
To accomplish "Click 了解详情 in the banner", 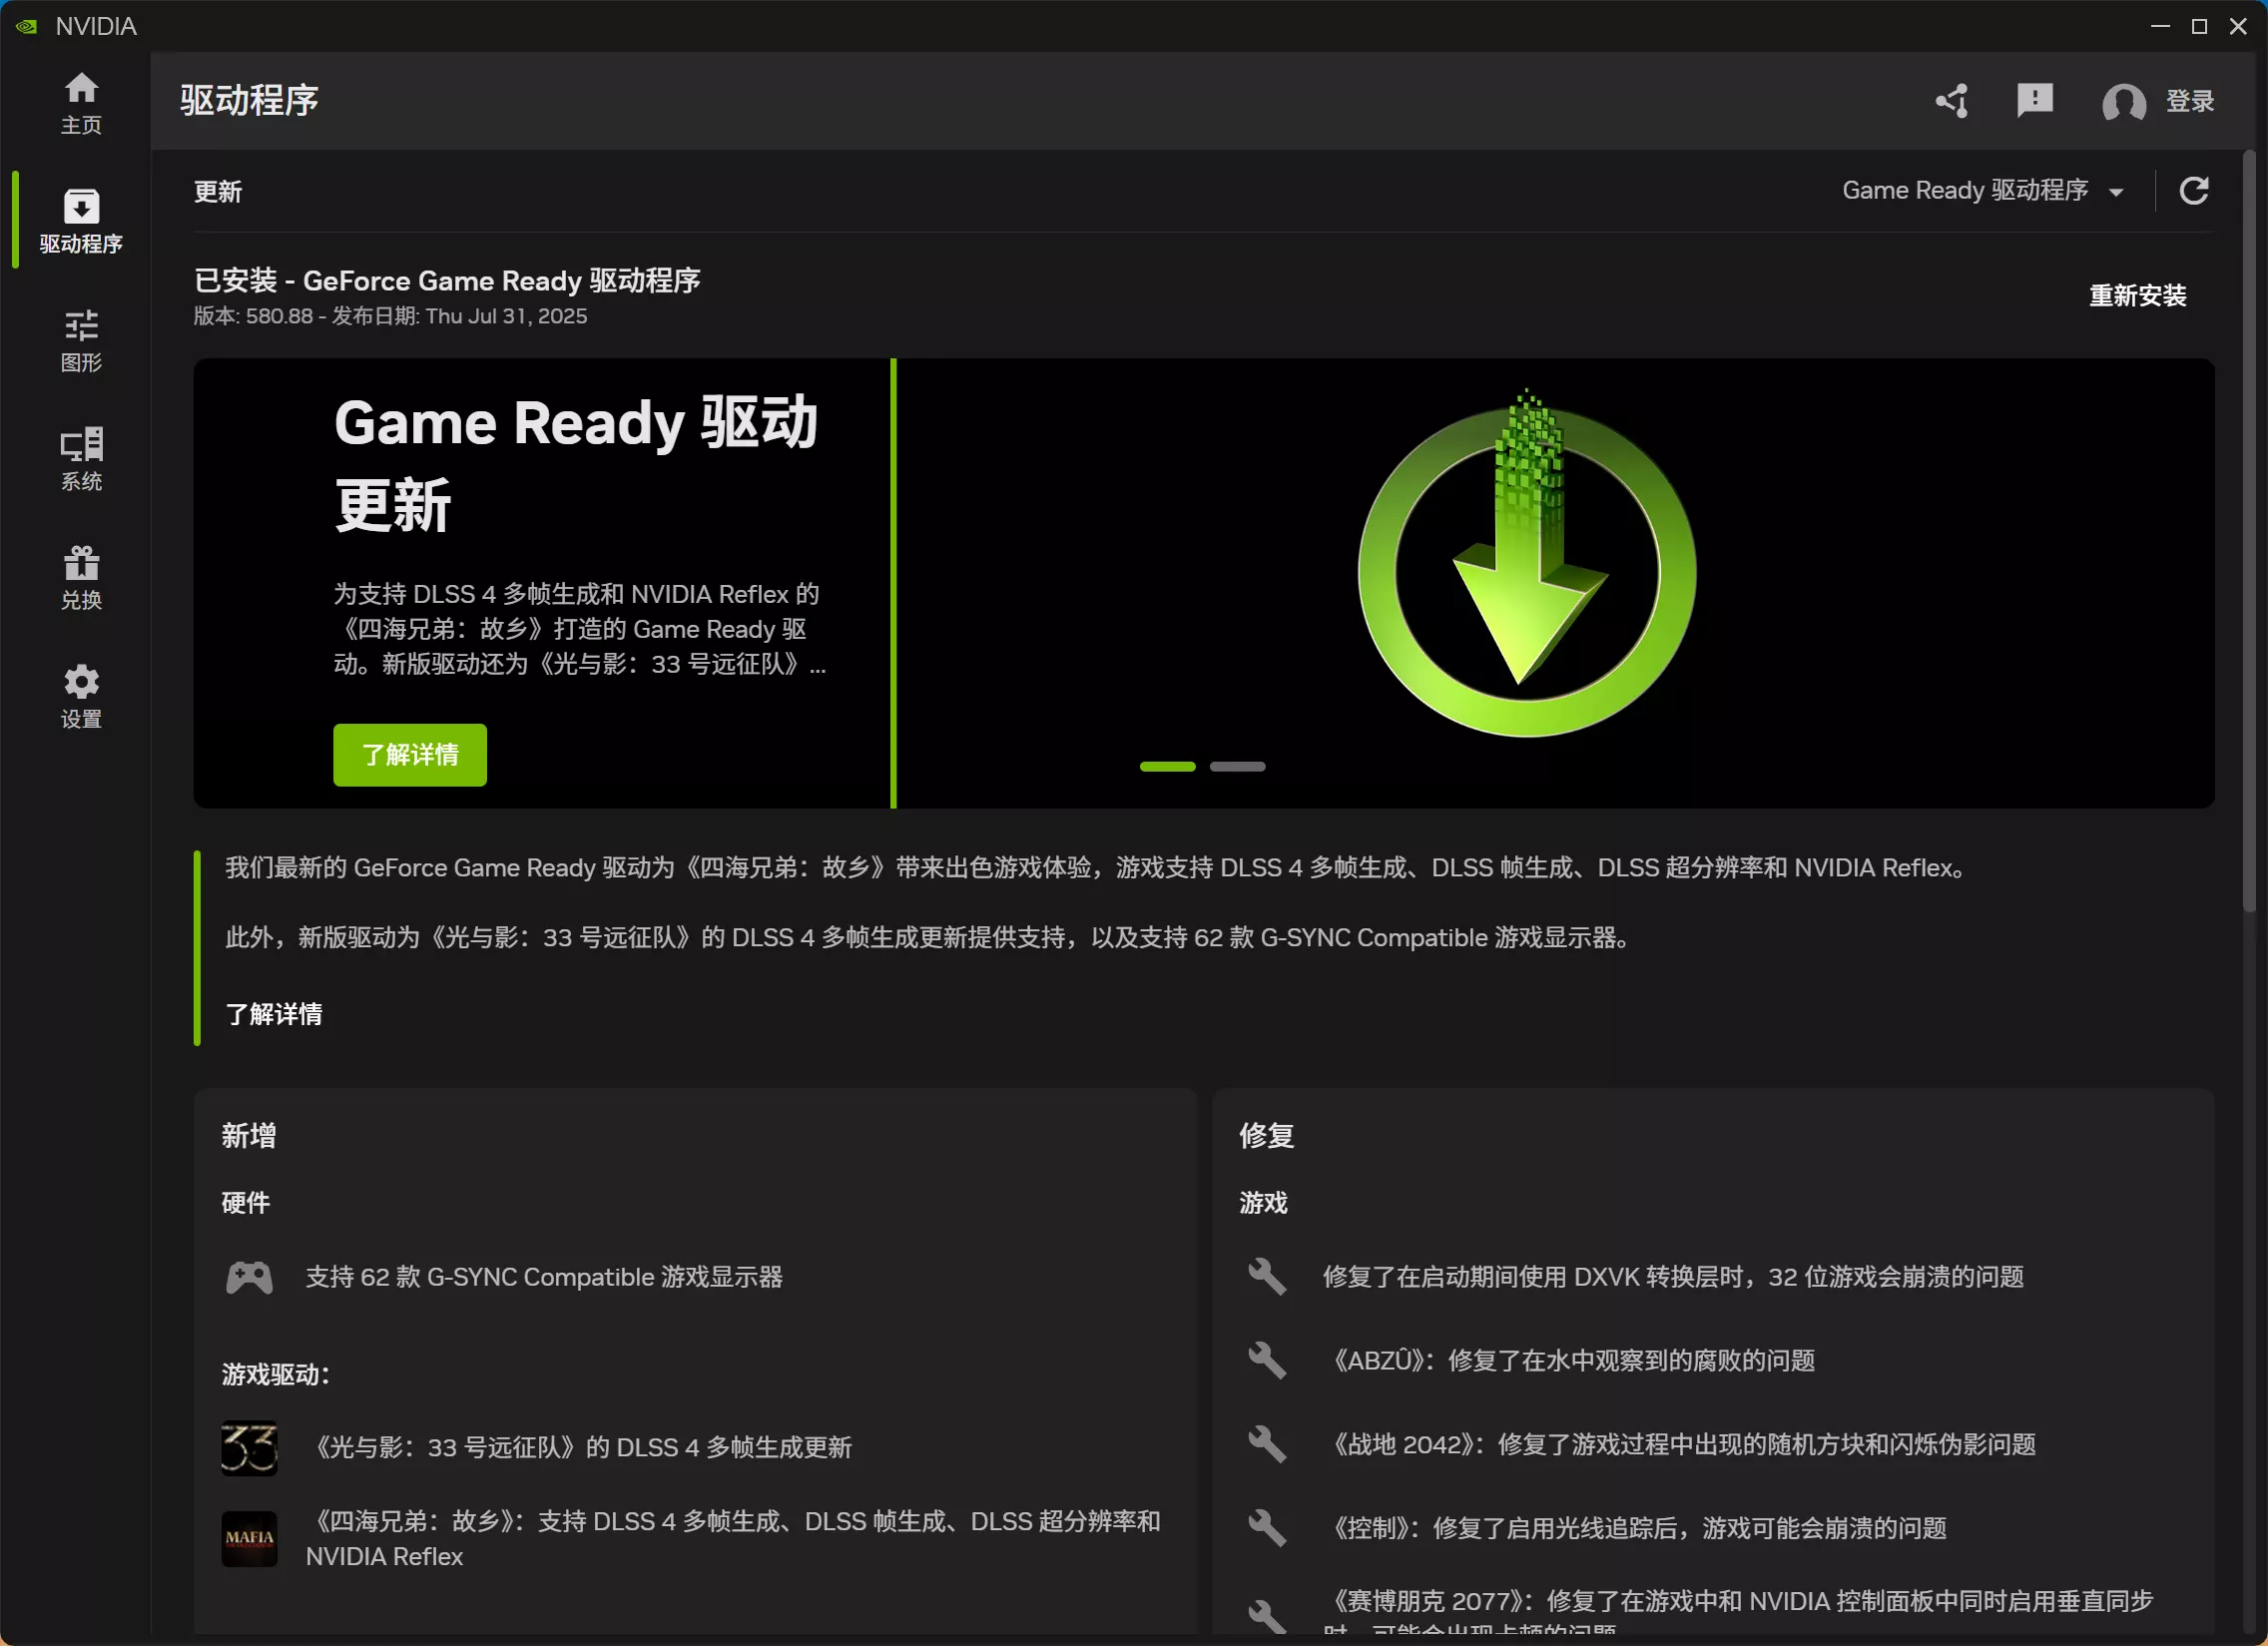I will pyautogui.click(x=409, y=755).
